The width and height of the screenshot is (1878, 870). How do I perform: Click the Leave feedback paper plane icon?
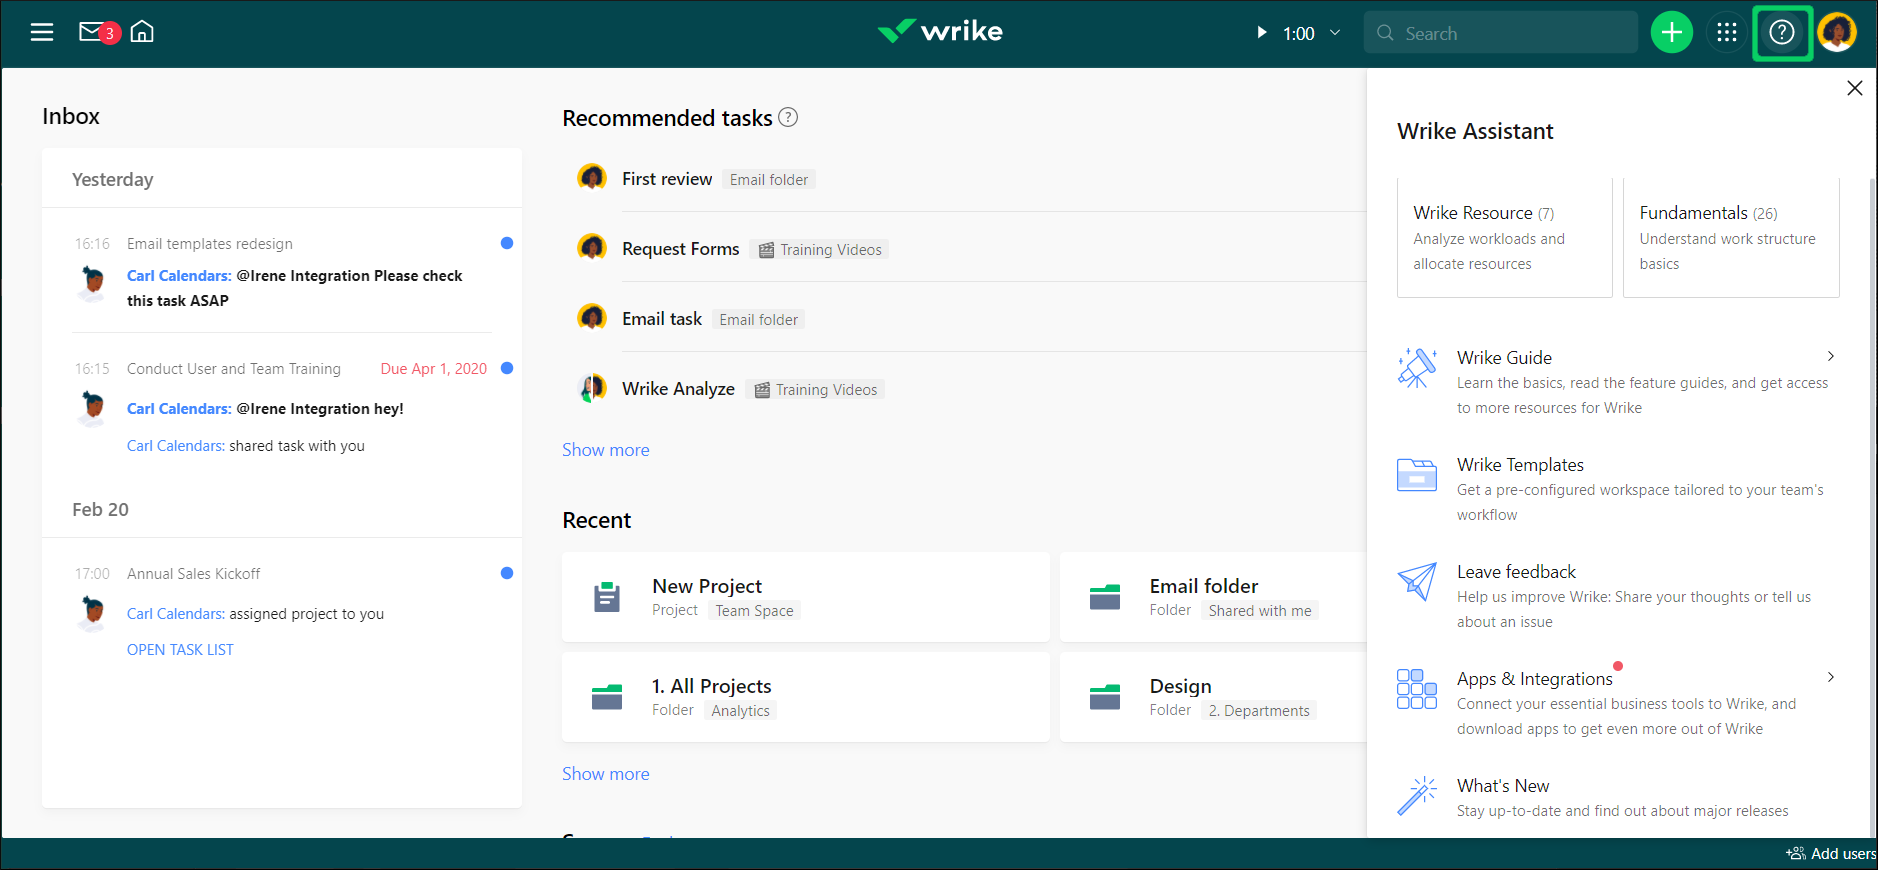(1417, 581)
